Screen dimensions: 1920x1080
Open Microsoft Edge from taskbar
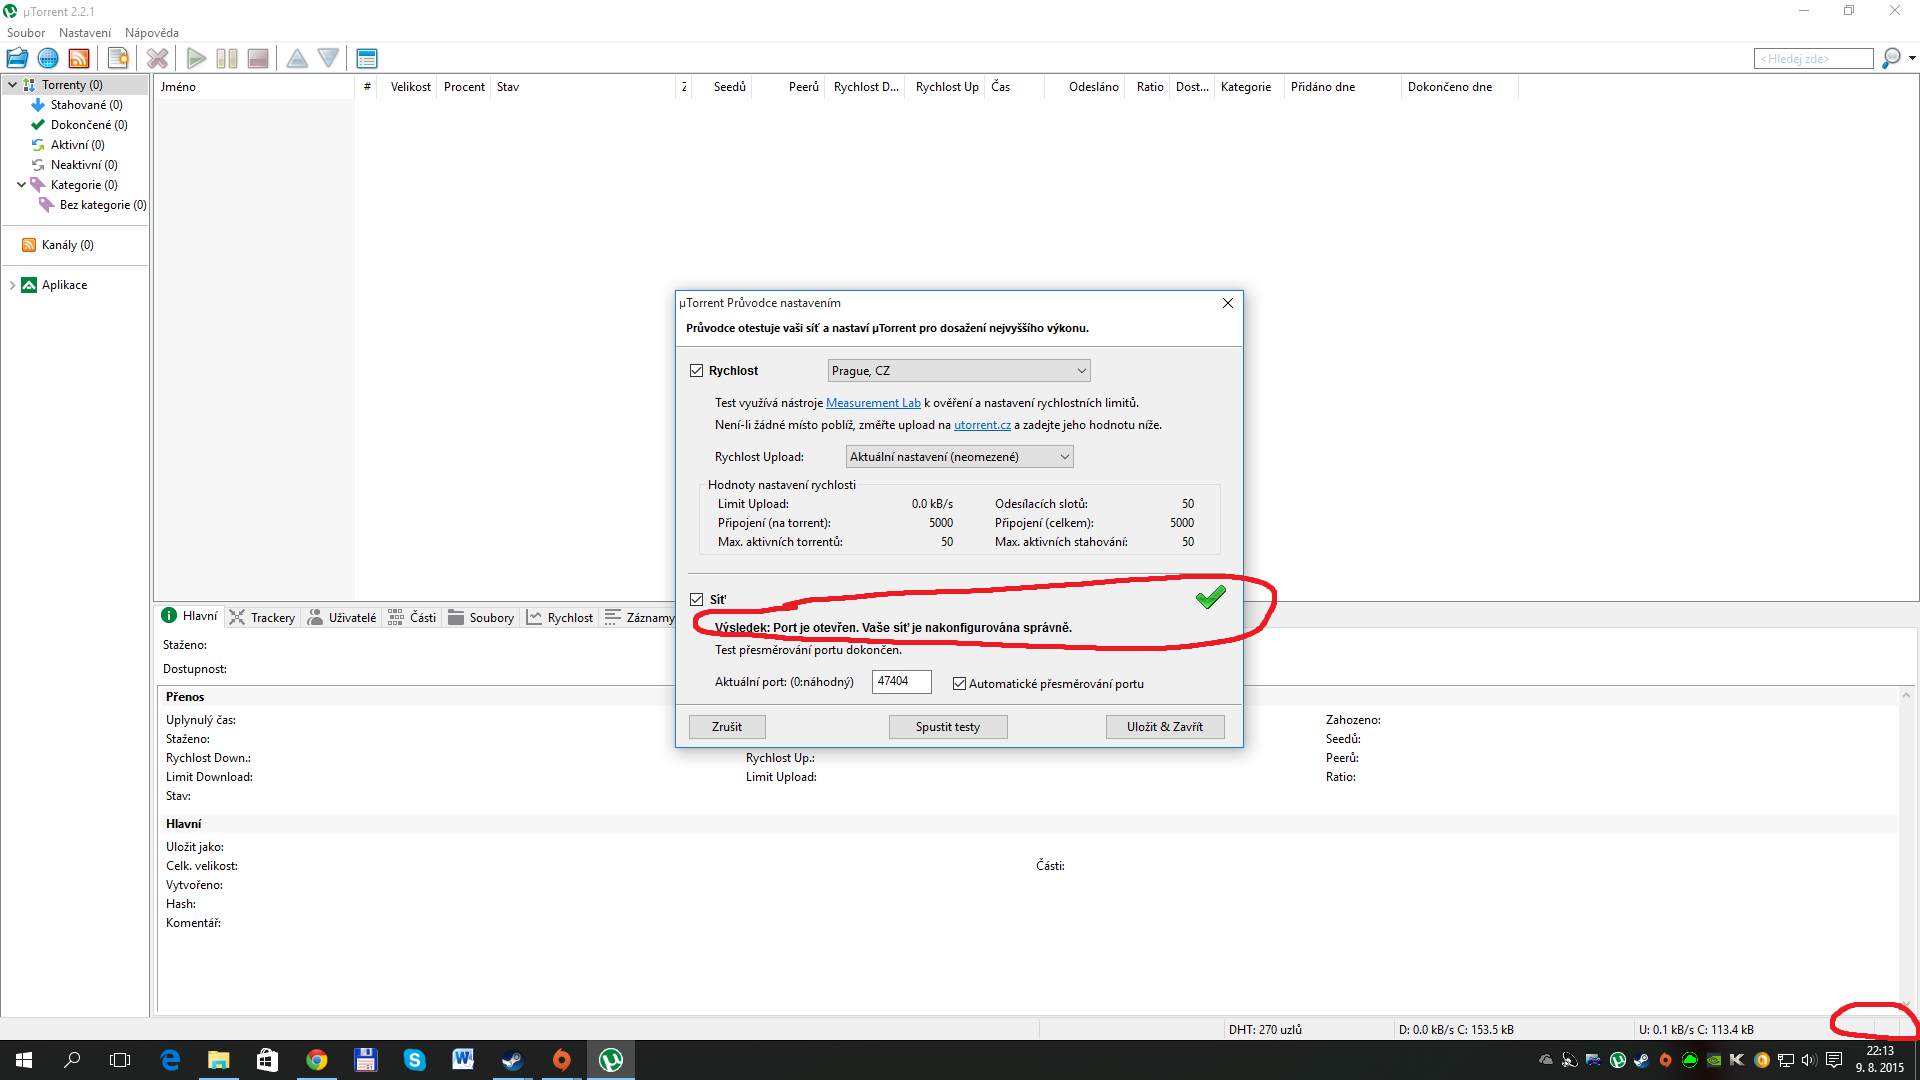tap(170, 1060)
